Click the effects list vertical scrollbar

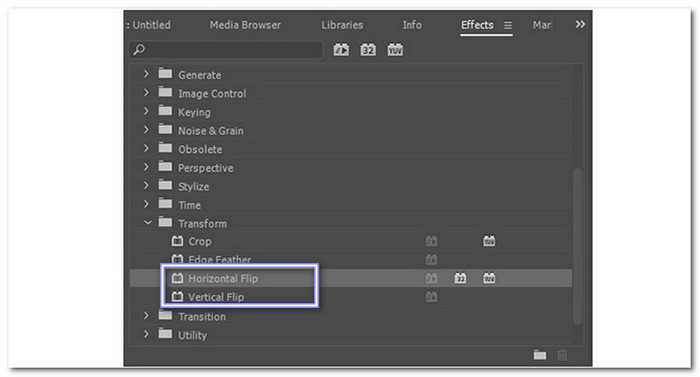tap(577, 247)
